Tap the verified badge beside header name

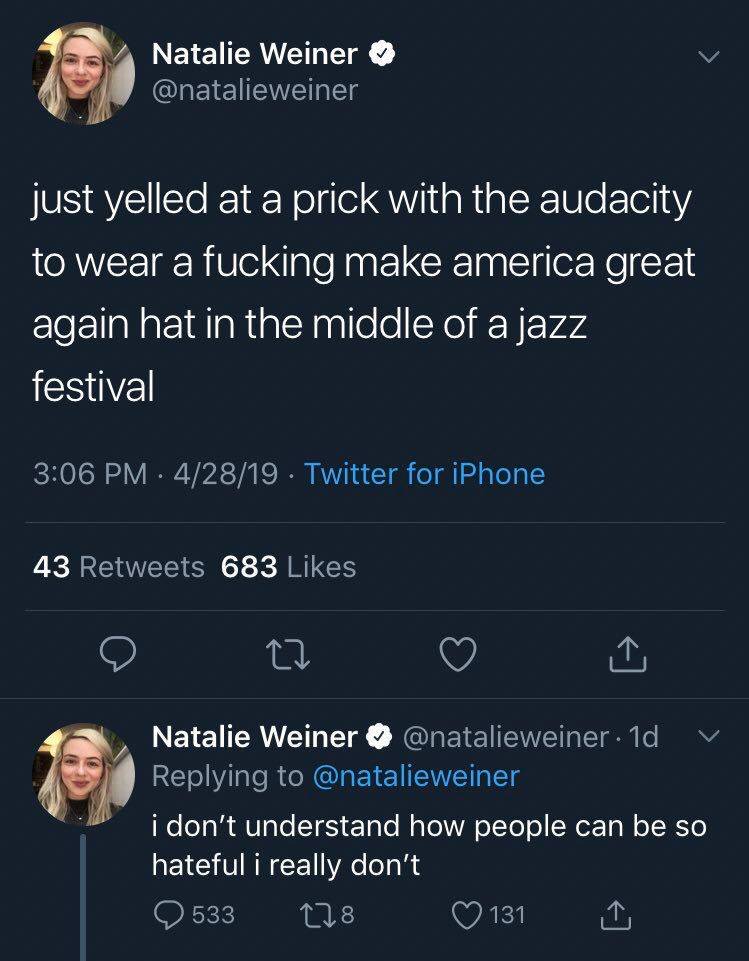pyautogui.click(x=381, y=57)
